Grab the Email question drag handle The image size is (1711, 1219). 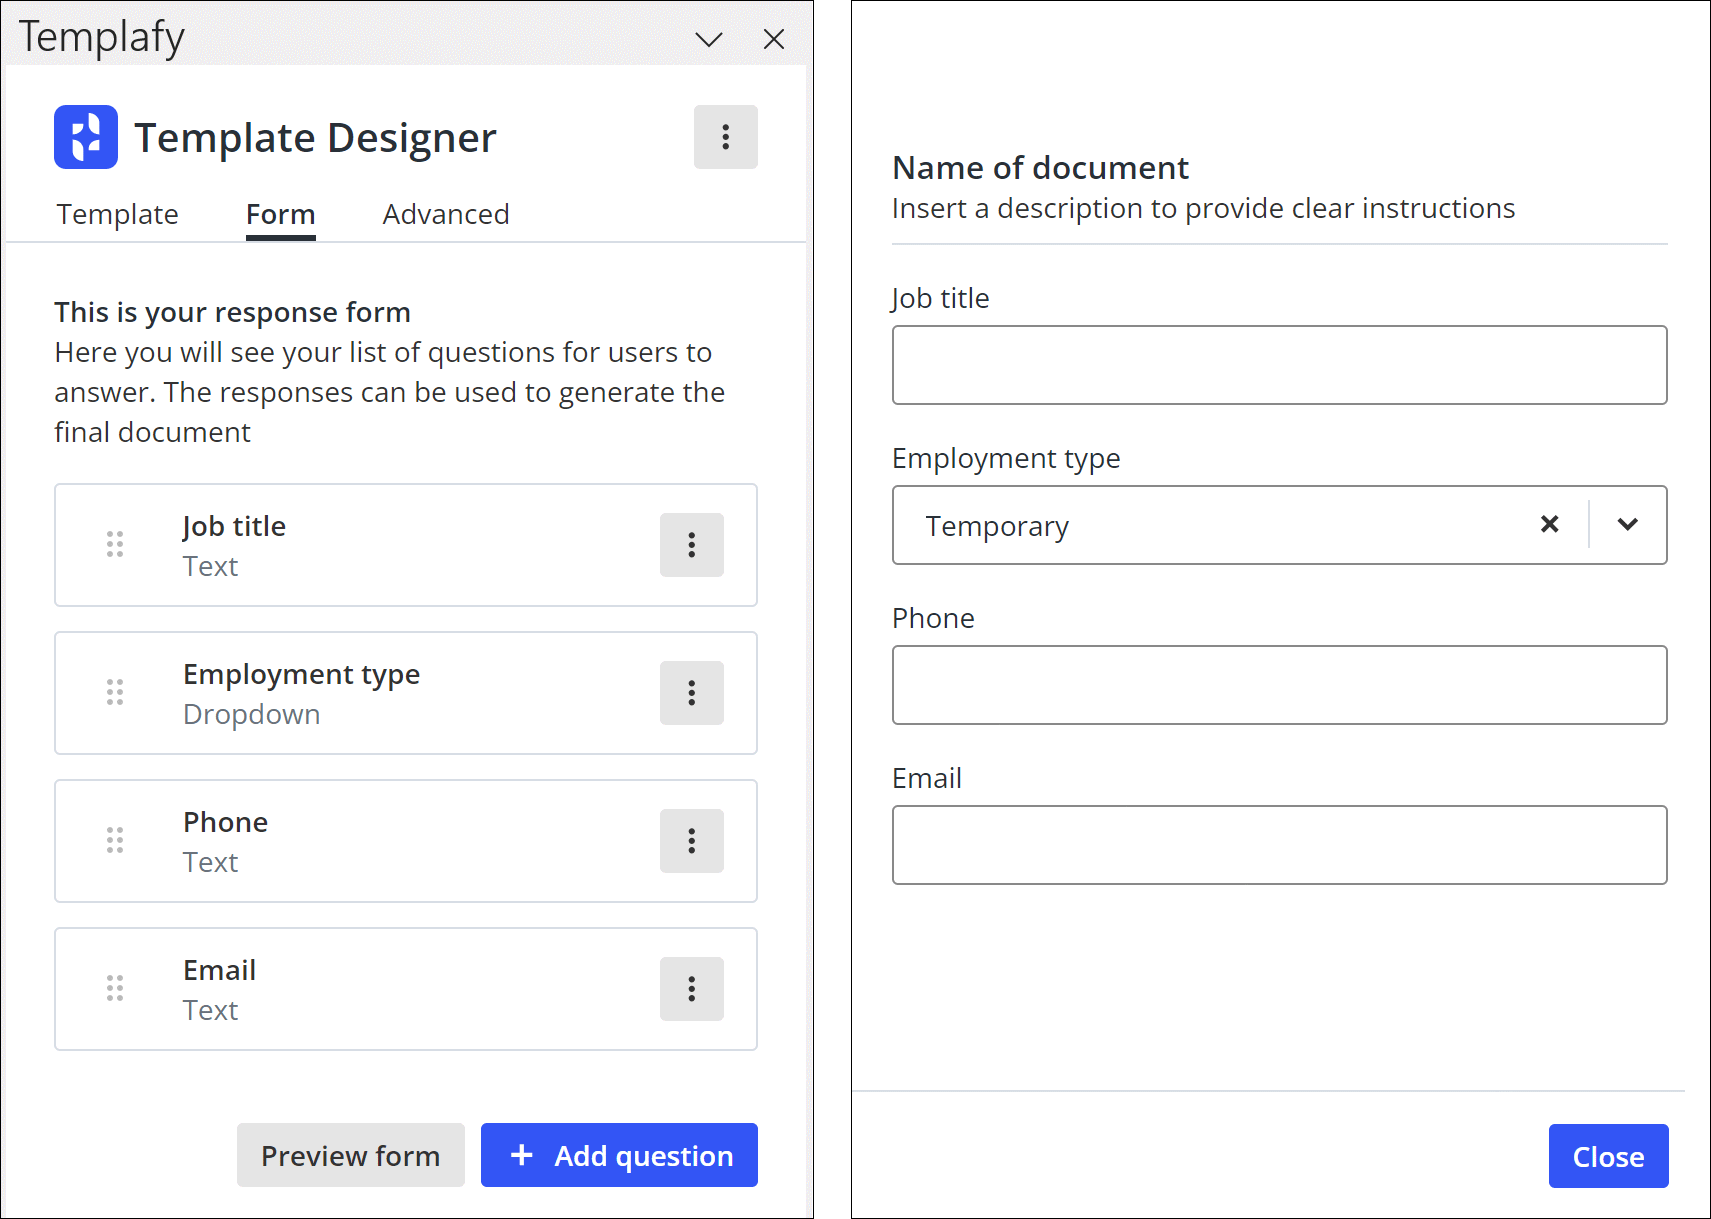pyautogui.click(x=115, y=988)
